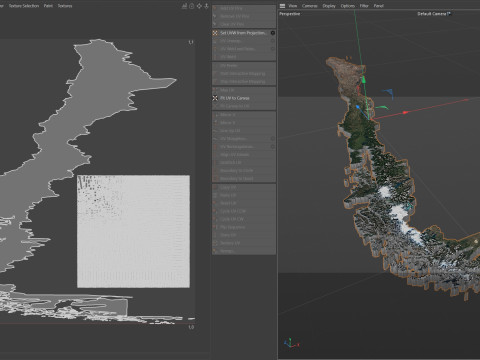Image resolution: width=480 pixels, height=360 pixels.
Task: Click the UV editor zoom-view down-arrow icon
Action: 206,6
